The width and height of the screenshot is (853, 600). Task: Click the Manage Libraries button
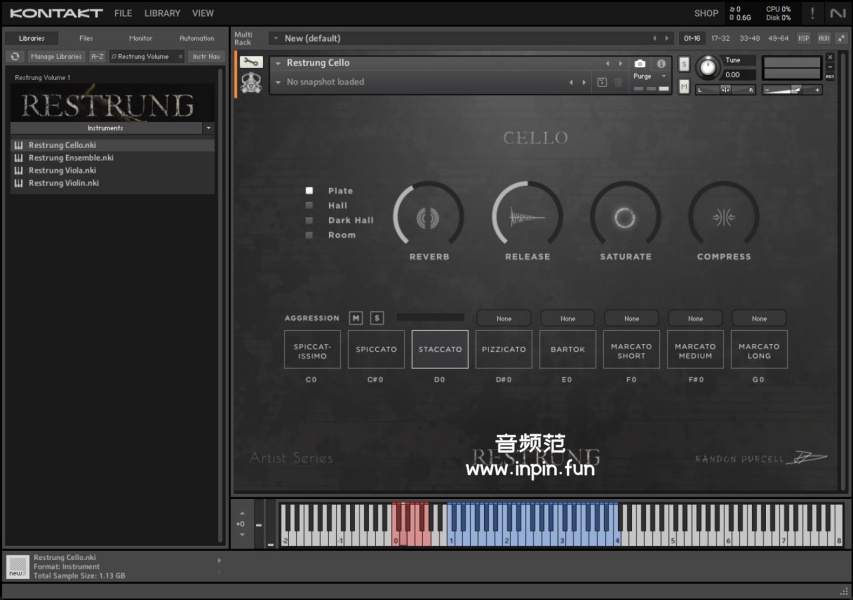pyautogui.click(x=56, y=57)
